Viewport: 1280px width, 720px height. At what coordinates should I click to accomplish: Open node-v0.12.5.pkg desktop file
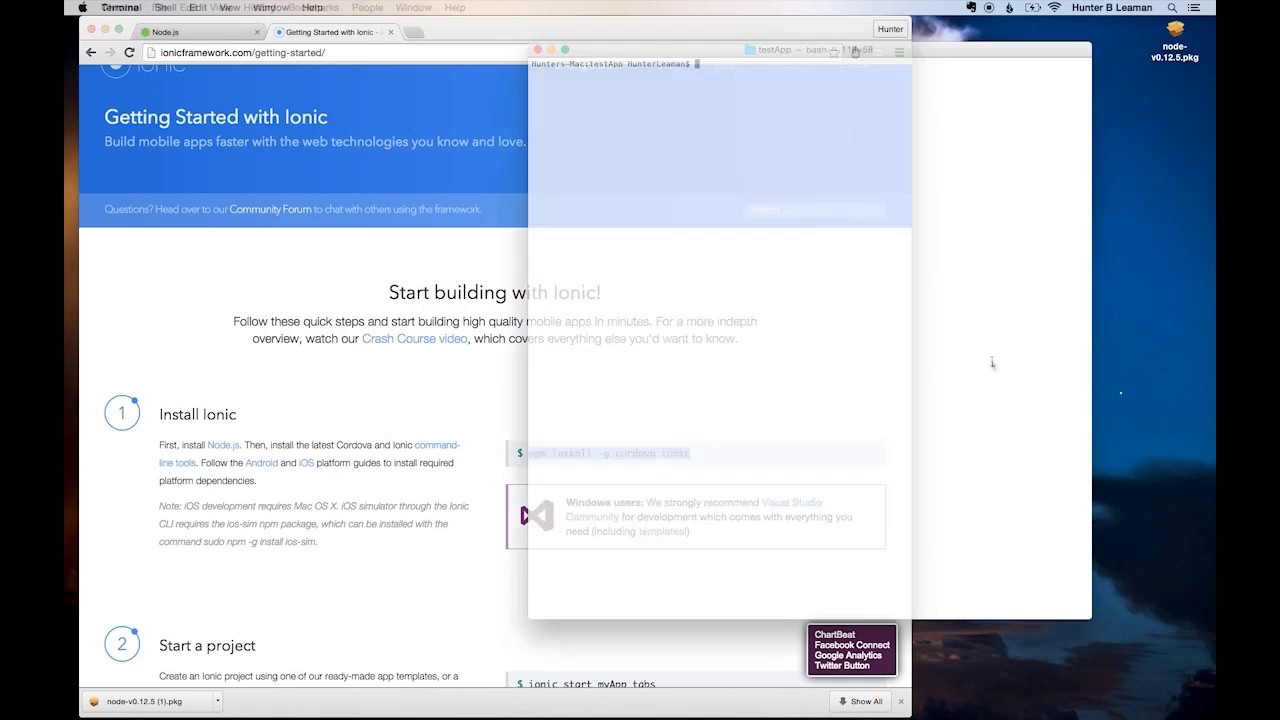(x=1175, y=42)
